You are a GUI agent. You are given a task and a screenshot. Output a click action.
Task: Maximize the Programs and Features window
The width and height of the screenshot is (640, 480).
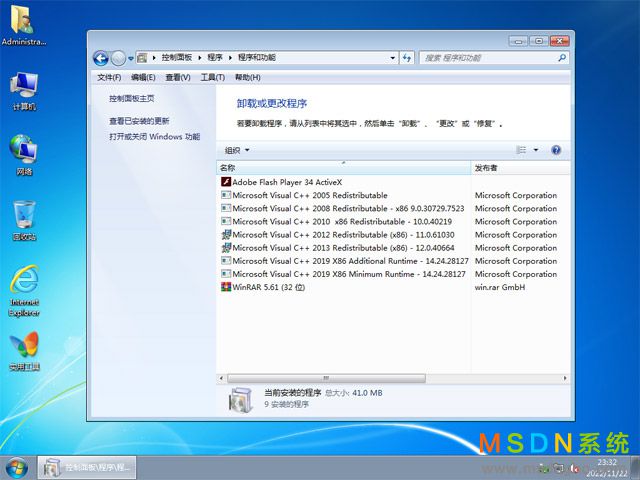point(539,41)
